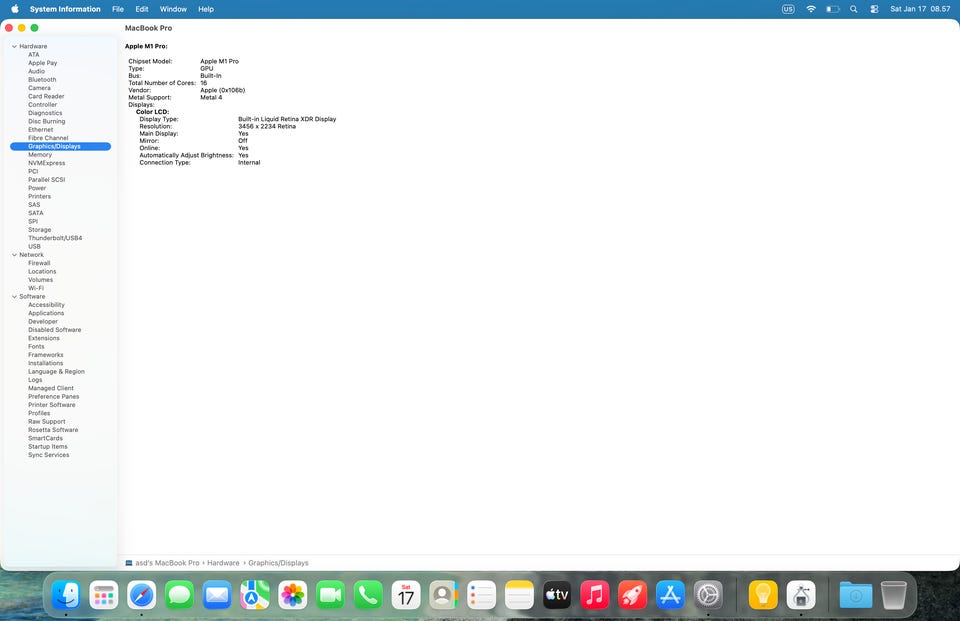The width and height of the screenshot is (960, 621).
Task: Open Downloads folder in the Dock
Action: pyautogui.click(x=856, y=595)
